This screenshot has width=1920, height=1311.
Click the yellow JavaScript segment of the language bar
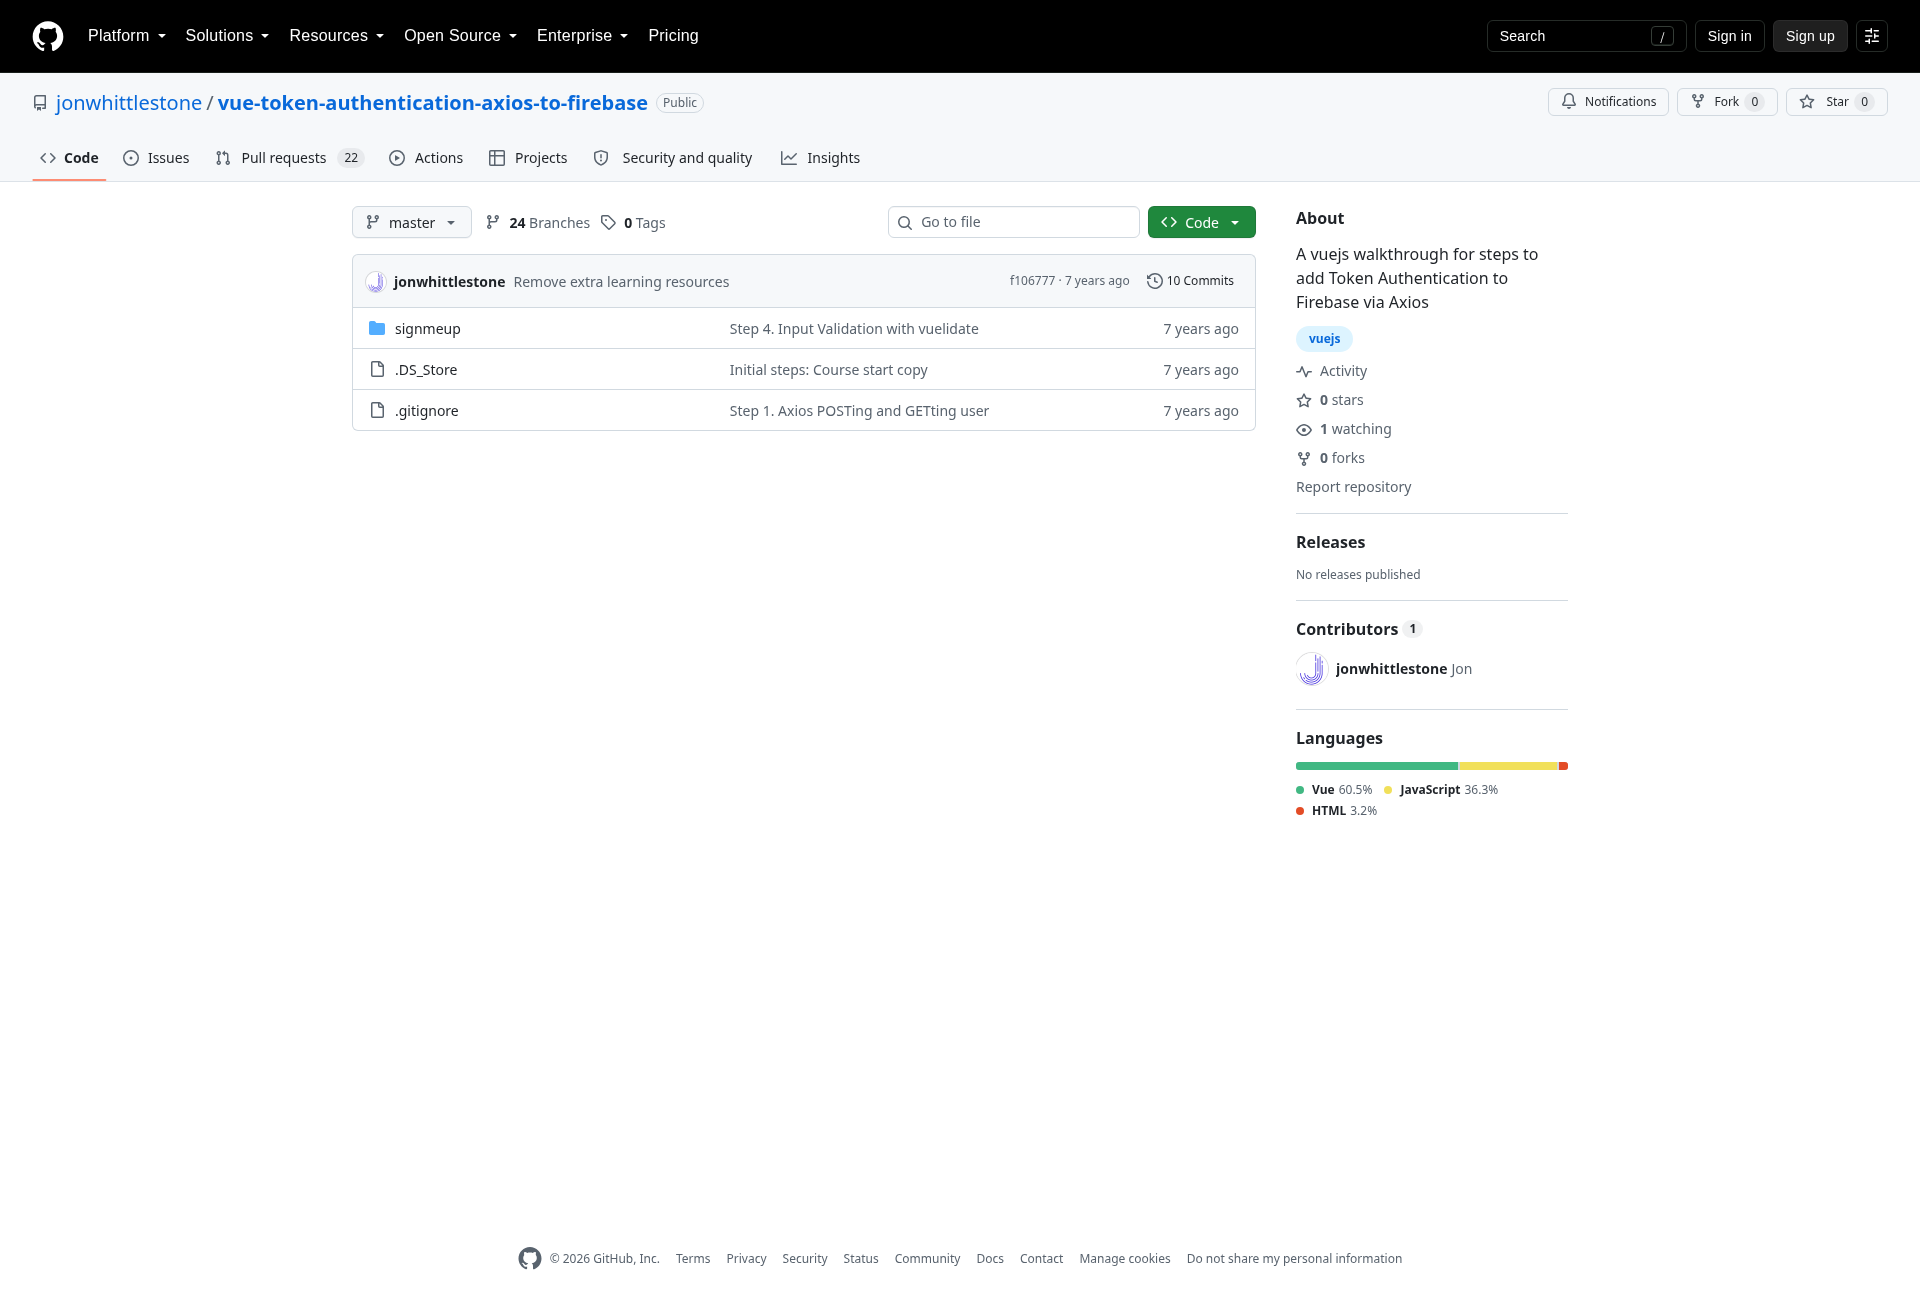point(1508,766)
